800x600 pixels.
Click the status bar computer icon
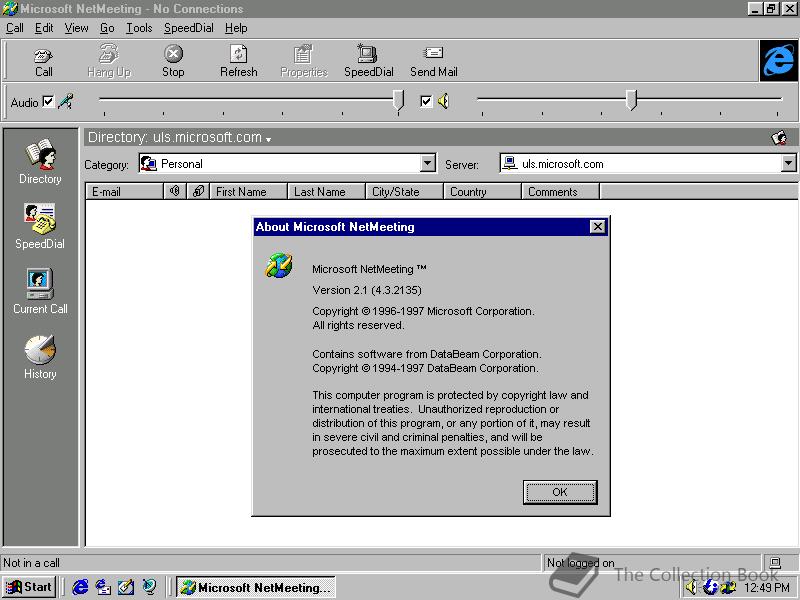tap(775, 563)
